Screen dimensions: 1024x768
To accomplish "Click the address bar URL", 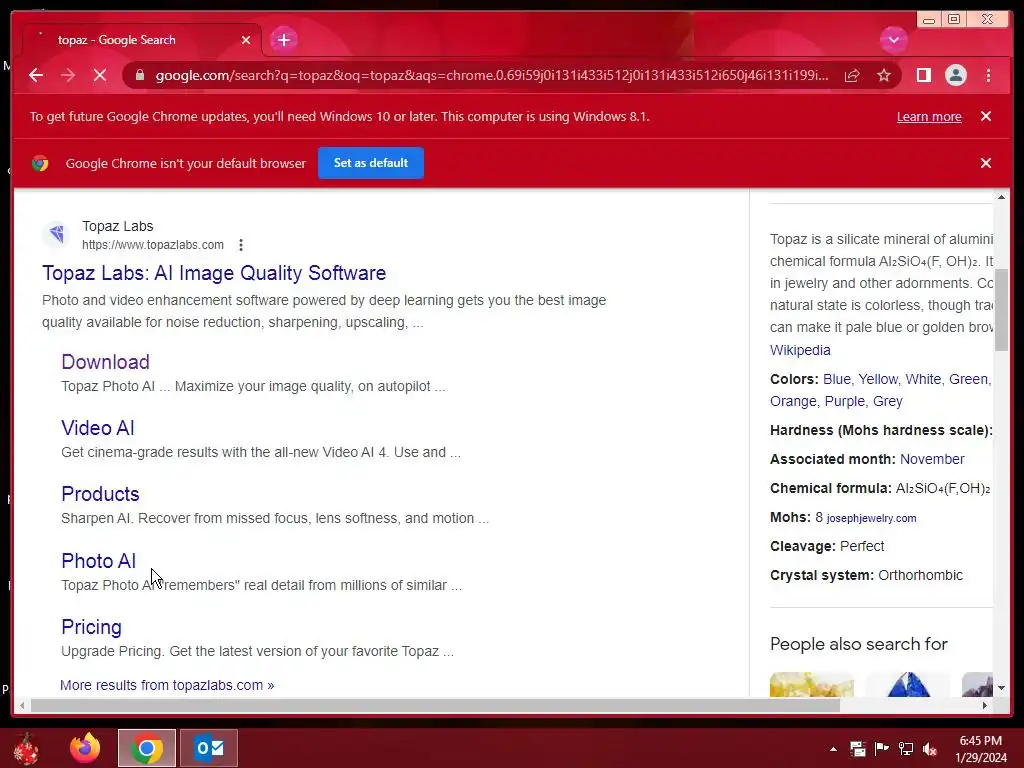I will click(491, 75).
